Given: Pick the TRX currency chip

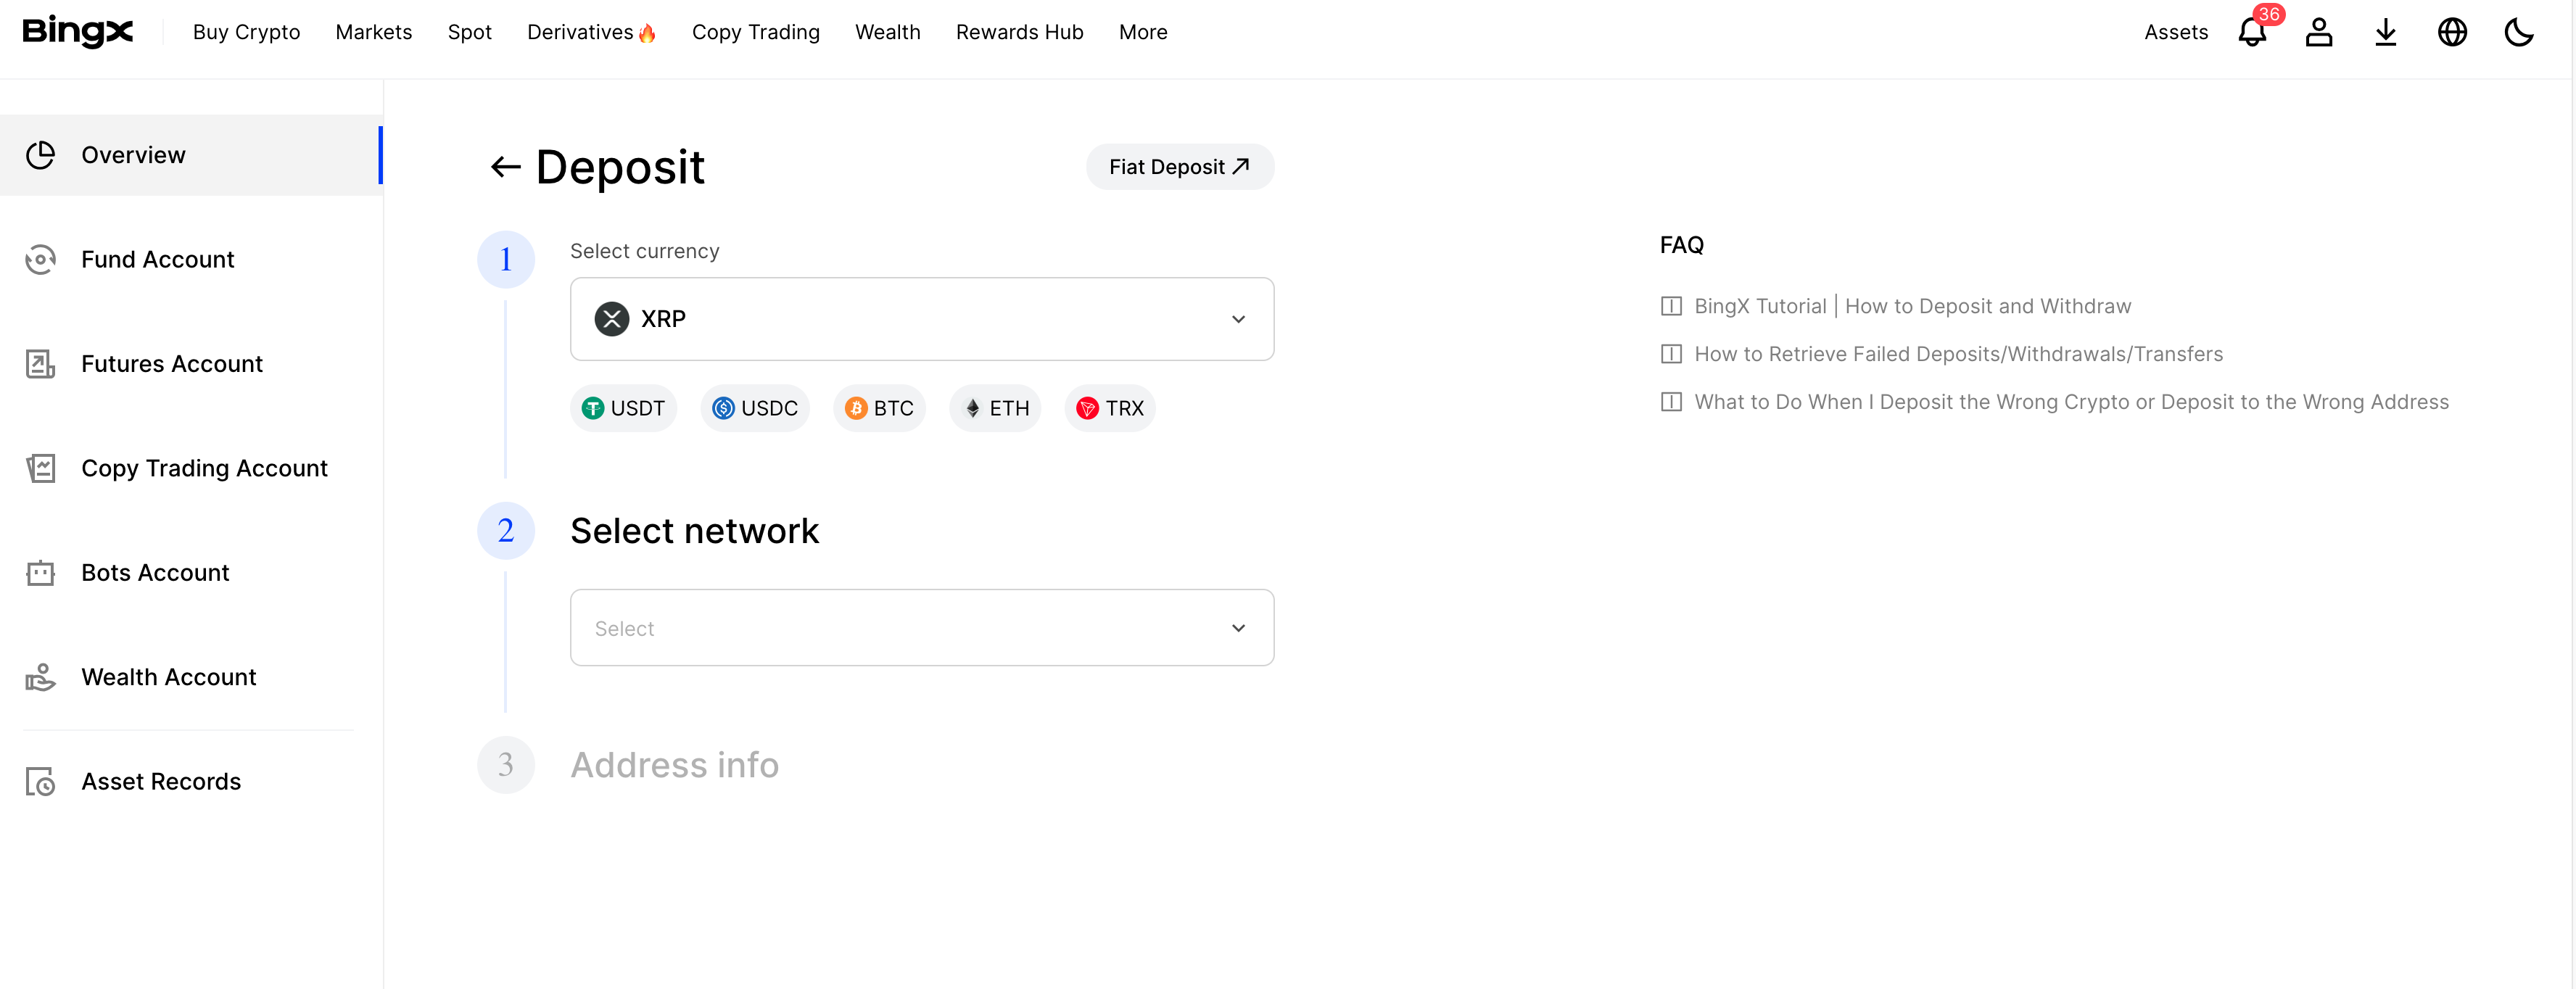Looking at the screenshot, I should 1109,408.
